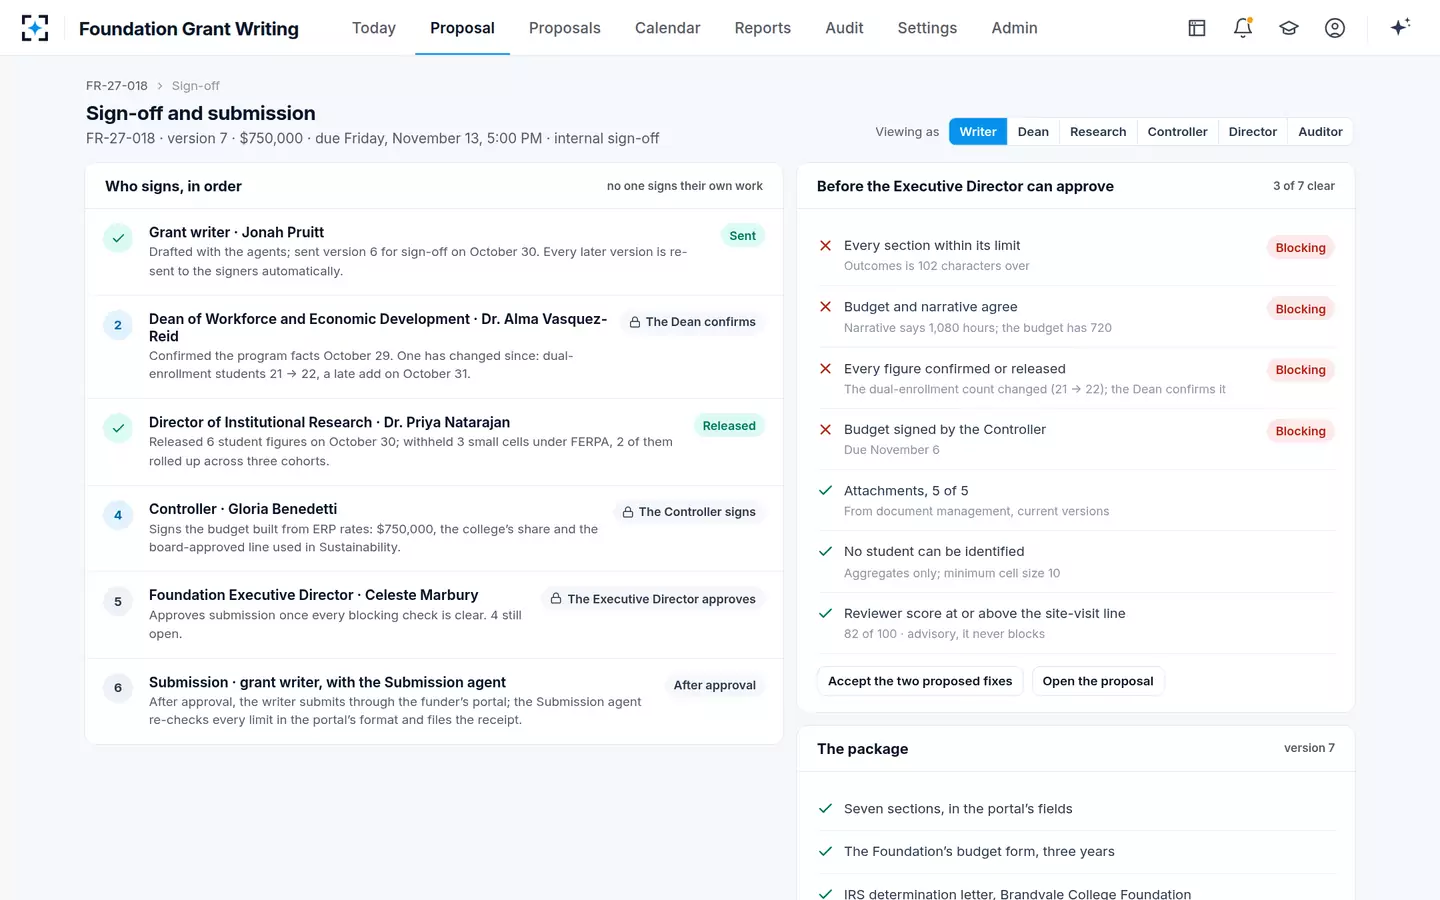Click the check beside Seven sections, in the portal's fields
Viewport: 1440px width, 900px height.
825,808
